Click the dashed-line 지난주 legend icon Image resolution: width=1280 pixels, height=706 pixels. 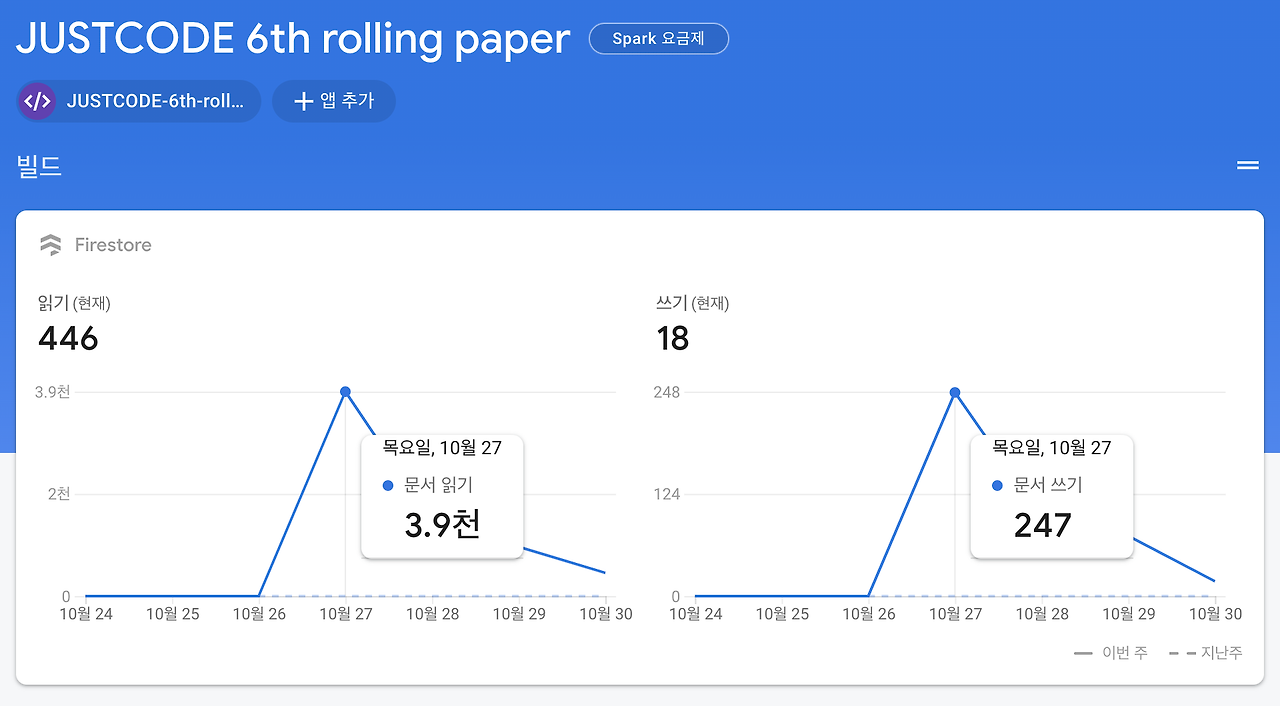coord(1182,652)
